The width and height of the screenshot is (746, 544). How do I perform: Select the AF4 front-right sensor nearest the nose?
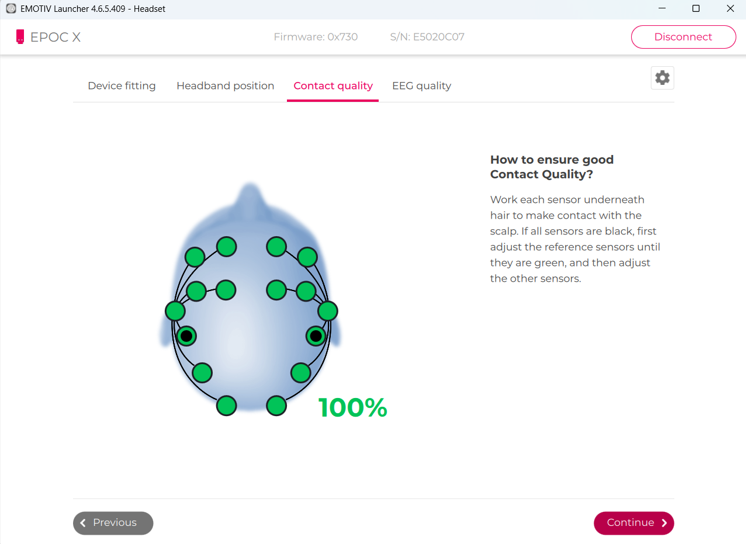[276, 247]
